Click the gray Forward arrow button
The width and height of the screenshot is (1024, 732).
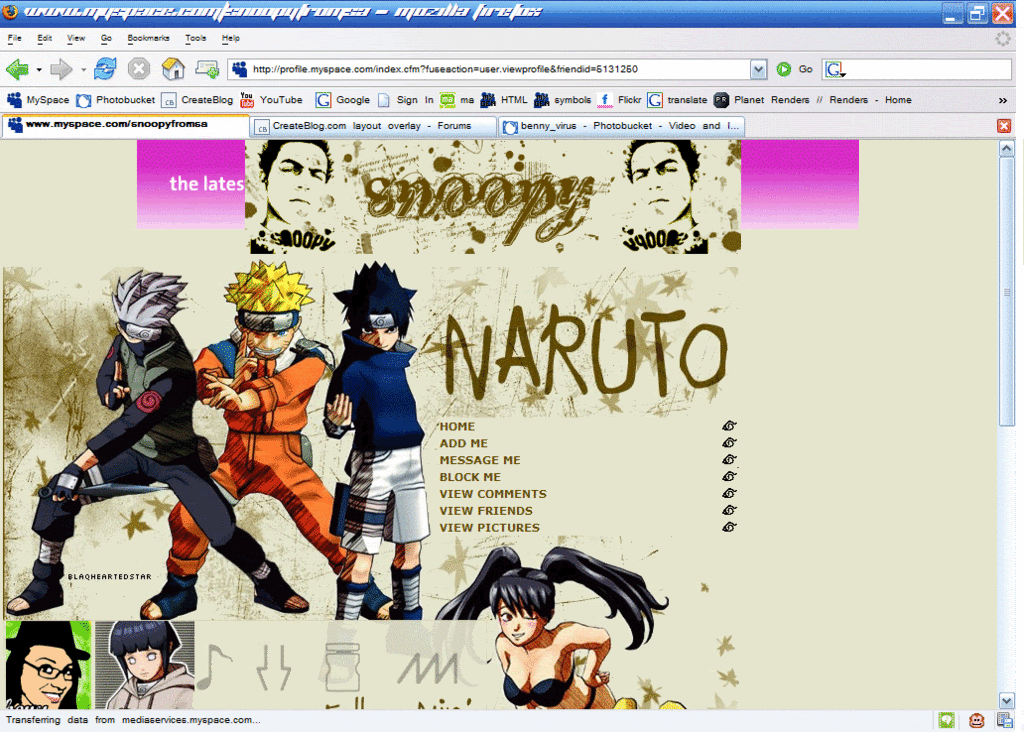tap(61, 69)
